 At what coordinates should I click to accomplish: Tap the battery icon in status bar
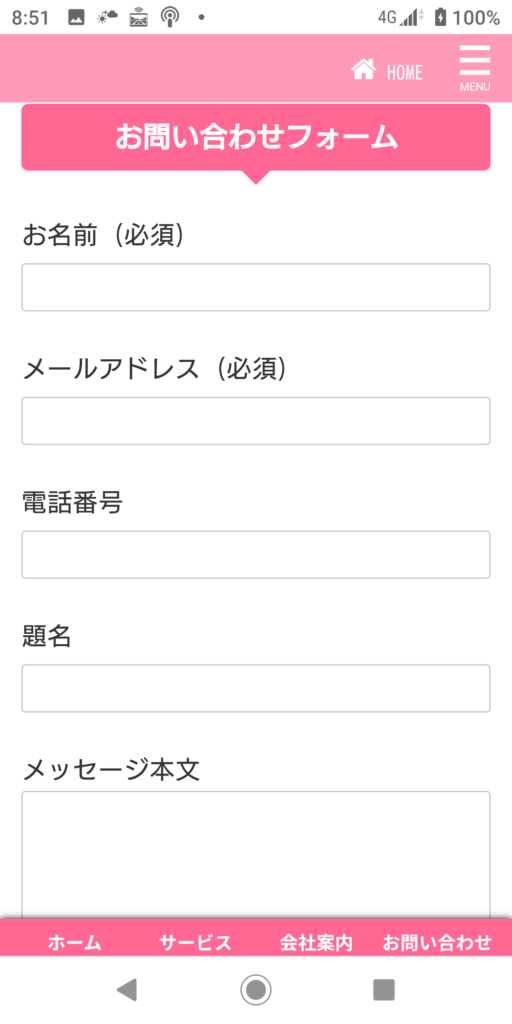pos(441,18)
